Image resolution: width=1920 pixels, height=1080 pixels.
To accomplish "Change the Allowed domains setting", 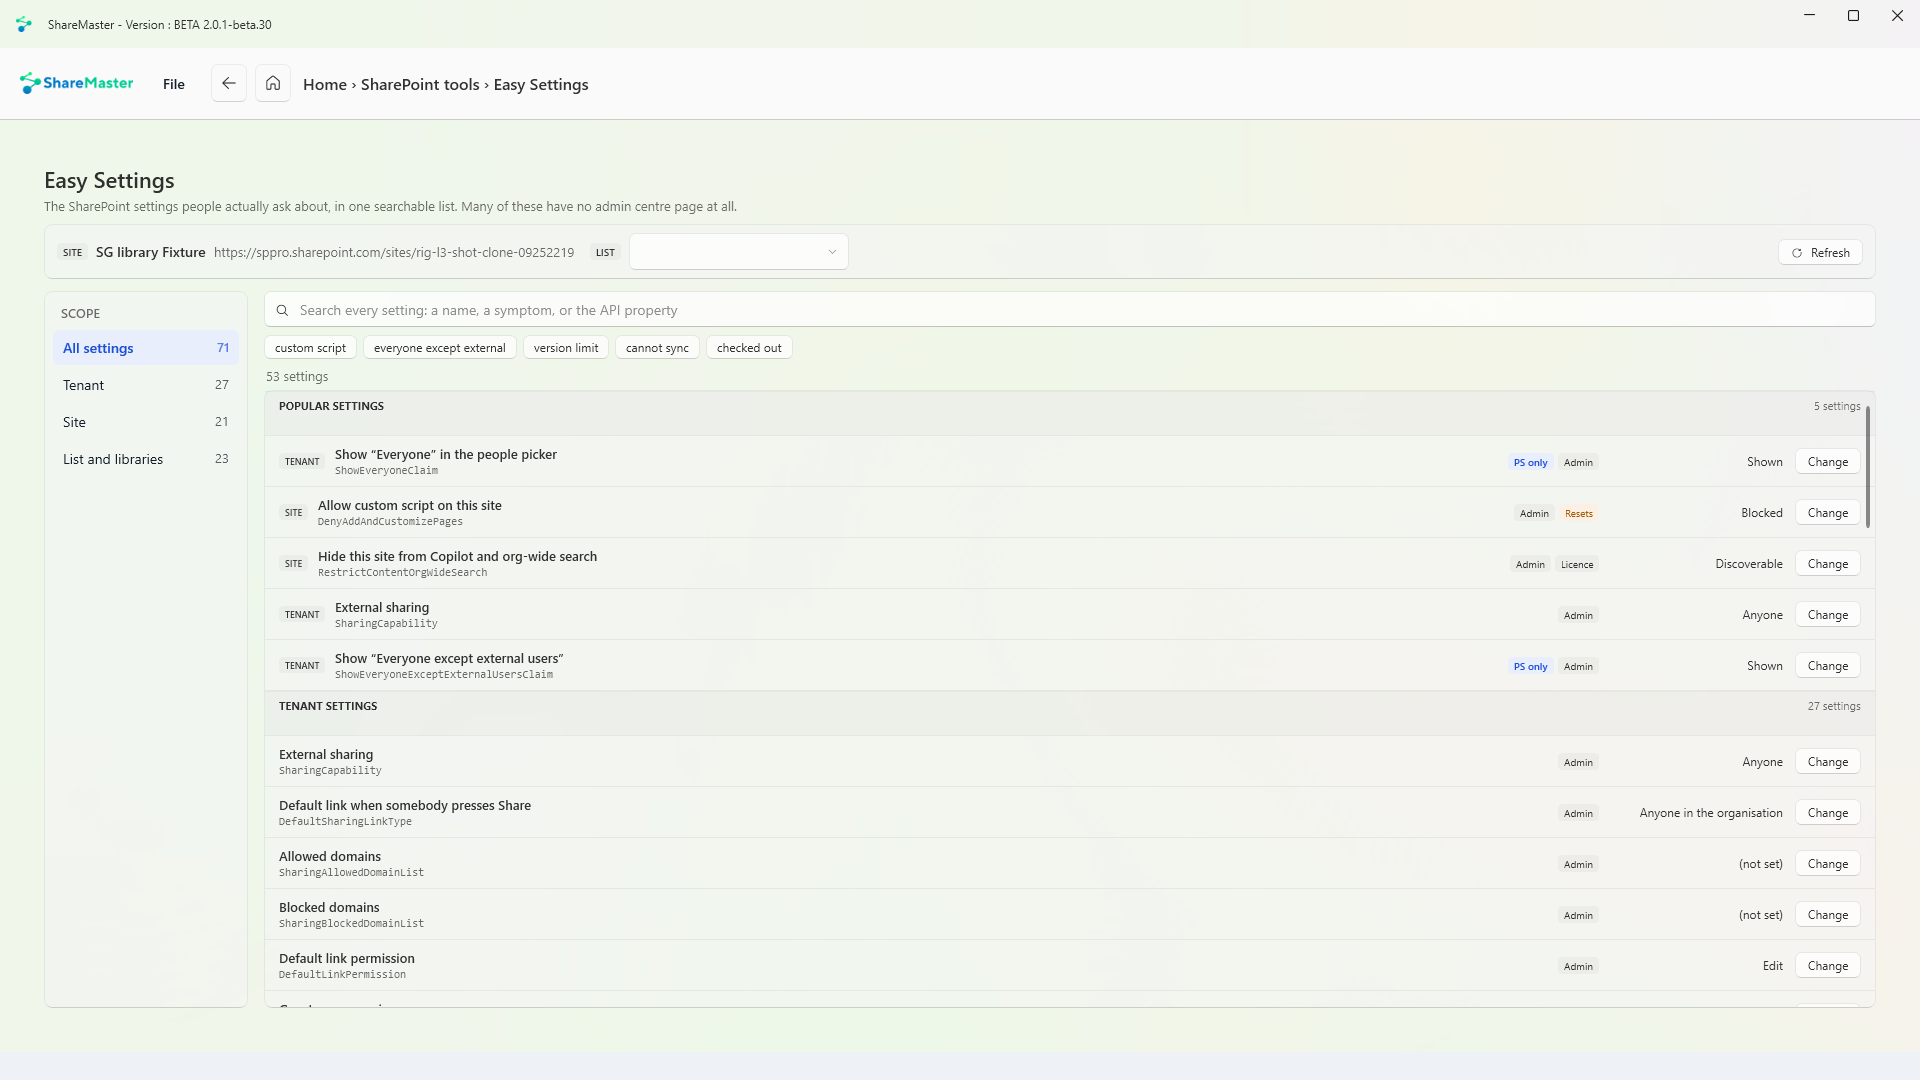I will tap(1828, 864).
